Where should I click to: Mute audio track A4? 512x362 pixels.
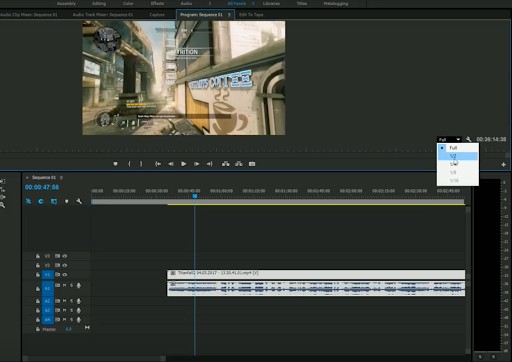click(65, 320)
